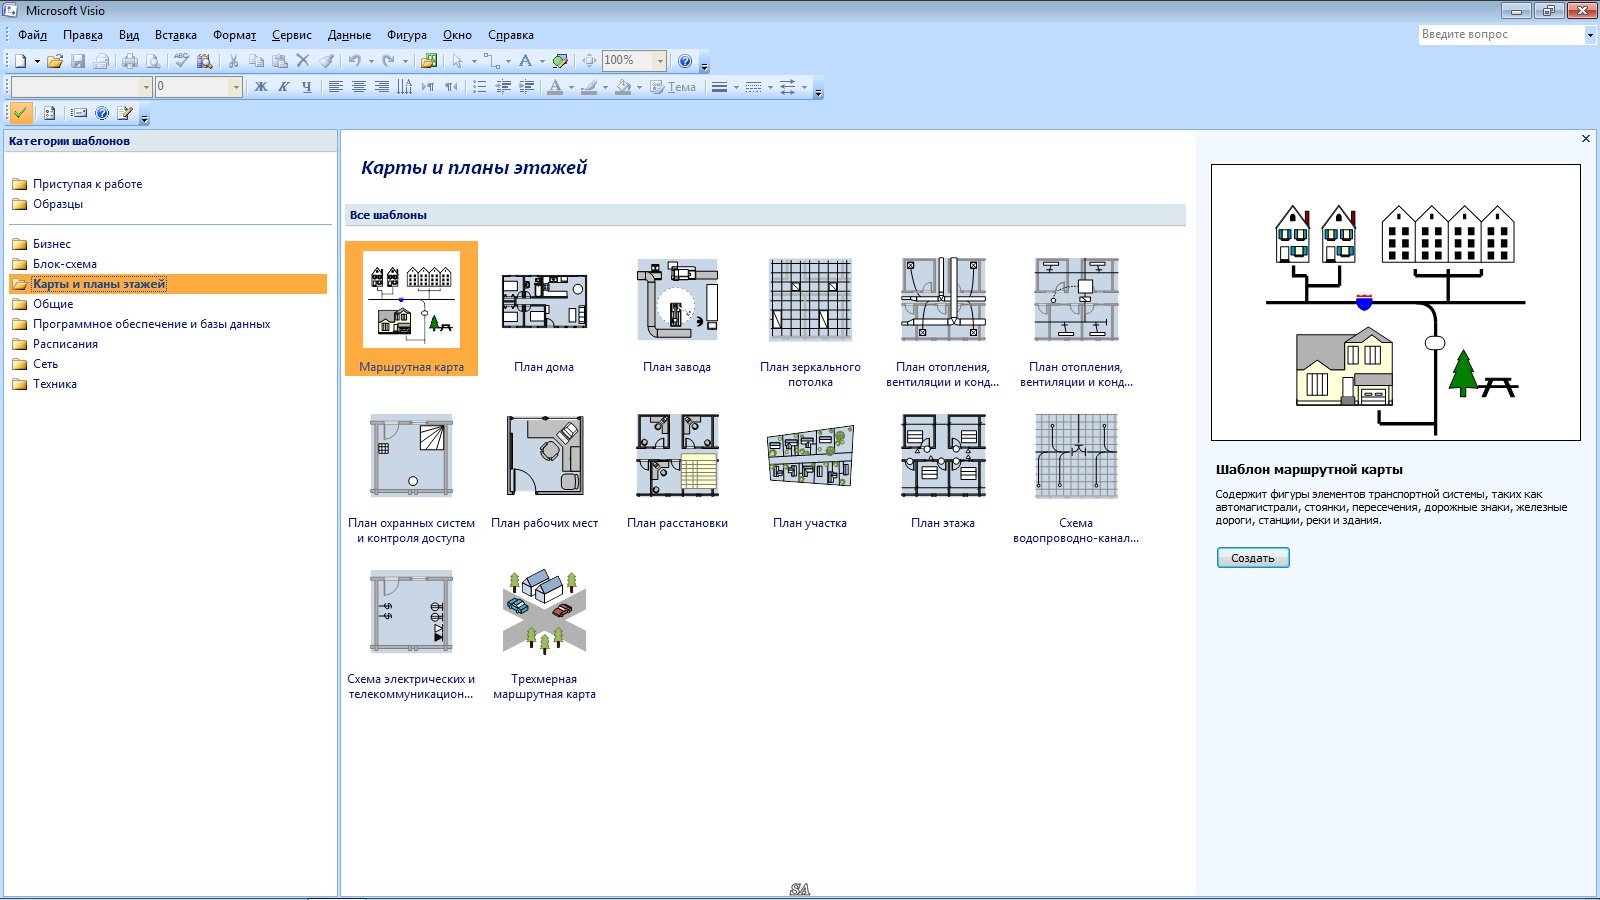This screenshot has height=900, width=1600.
Task: Open the line weight dropdown arrow
Action: point(736,87)
